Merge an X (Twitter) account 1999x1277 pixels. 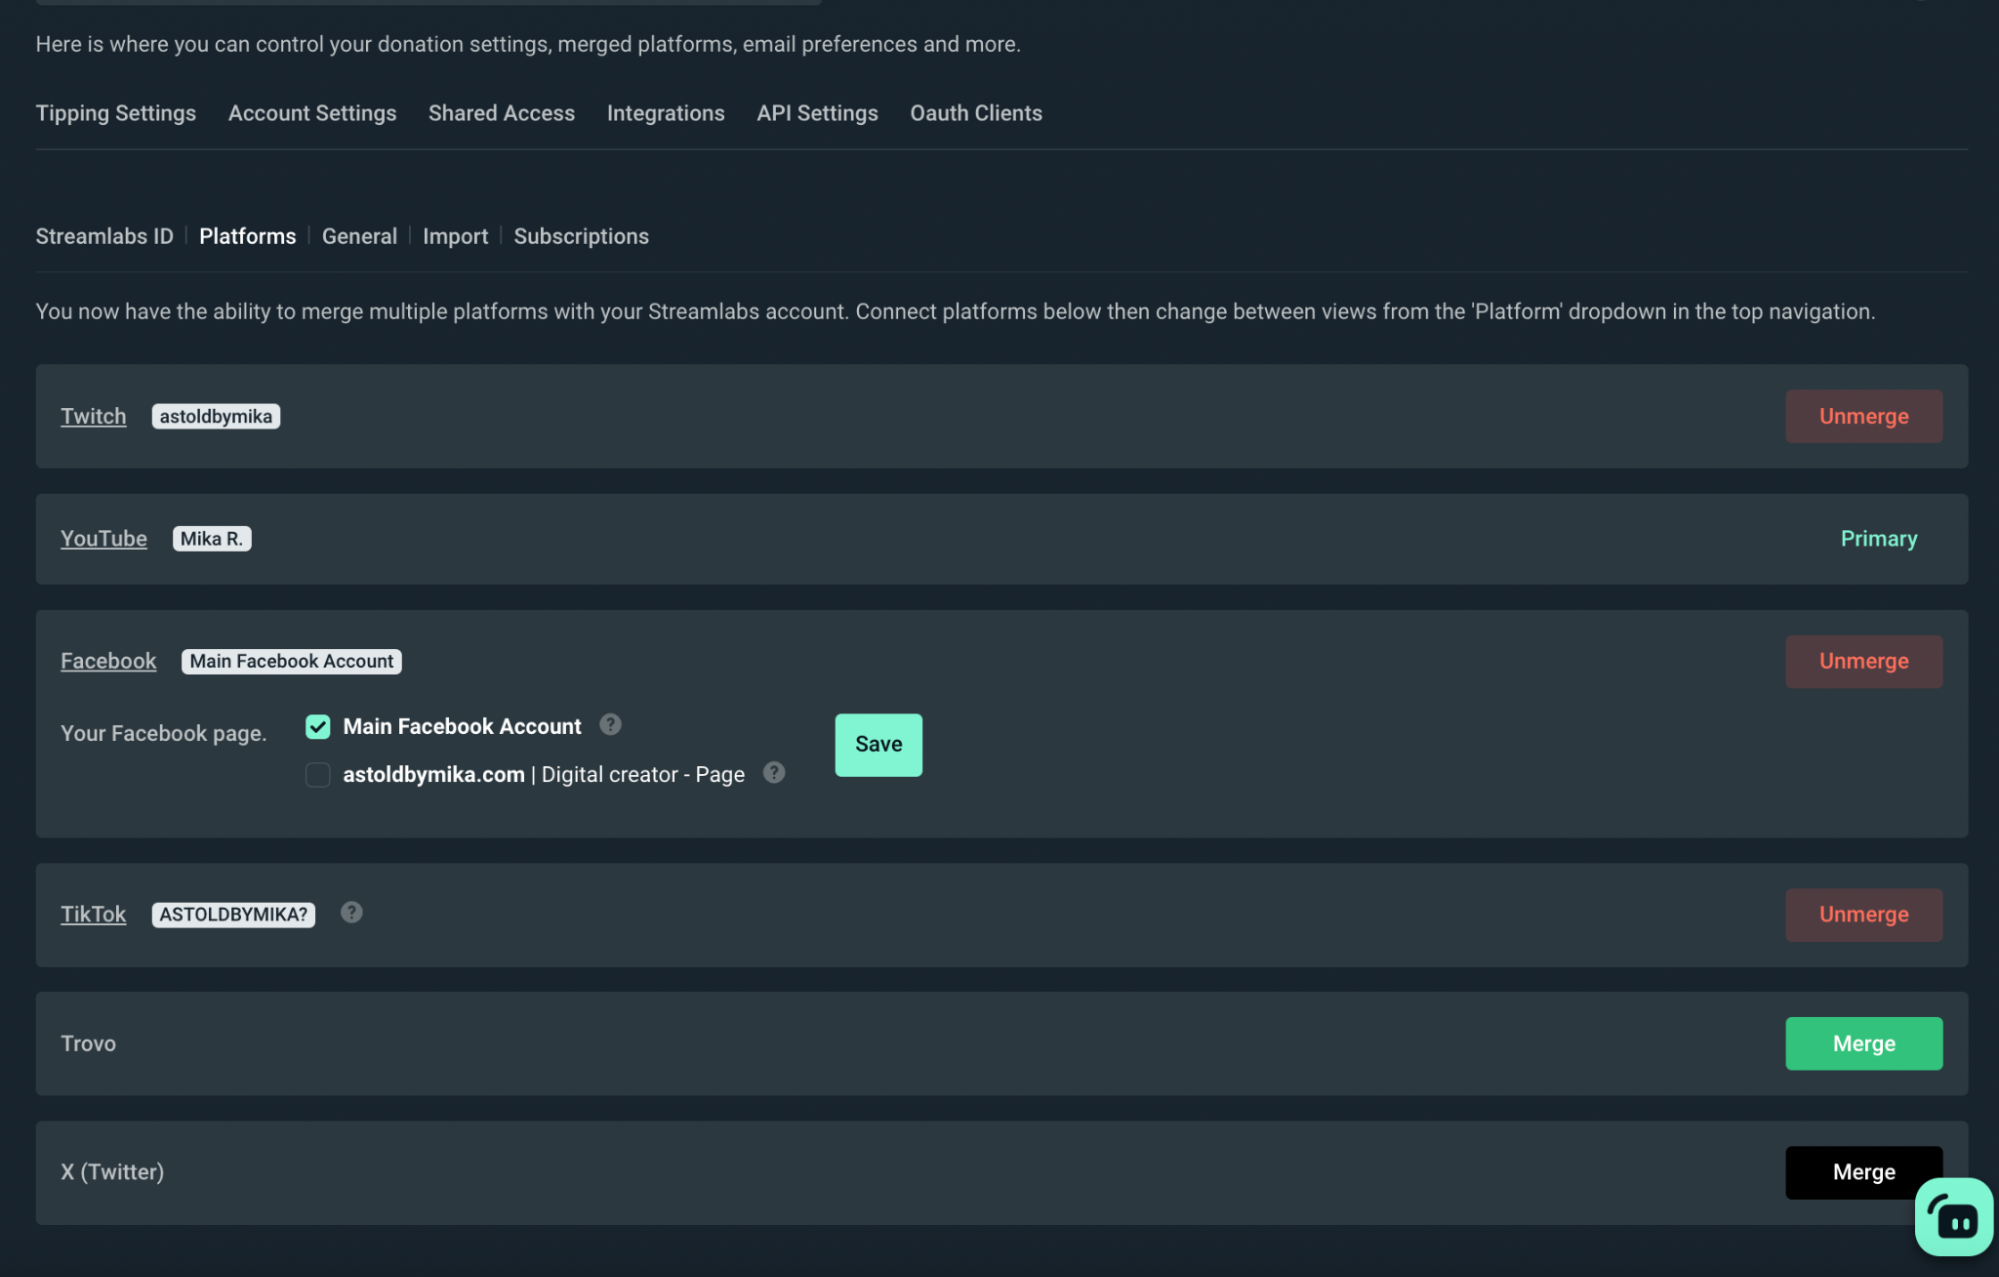pyautogui.click(x=1863, y=1171)
